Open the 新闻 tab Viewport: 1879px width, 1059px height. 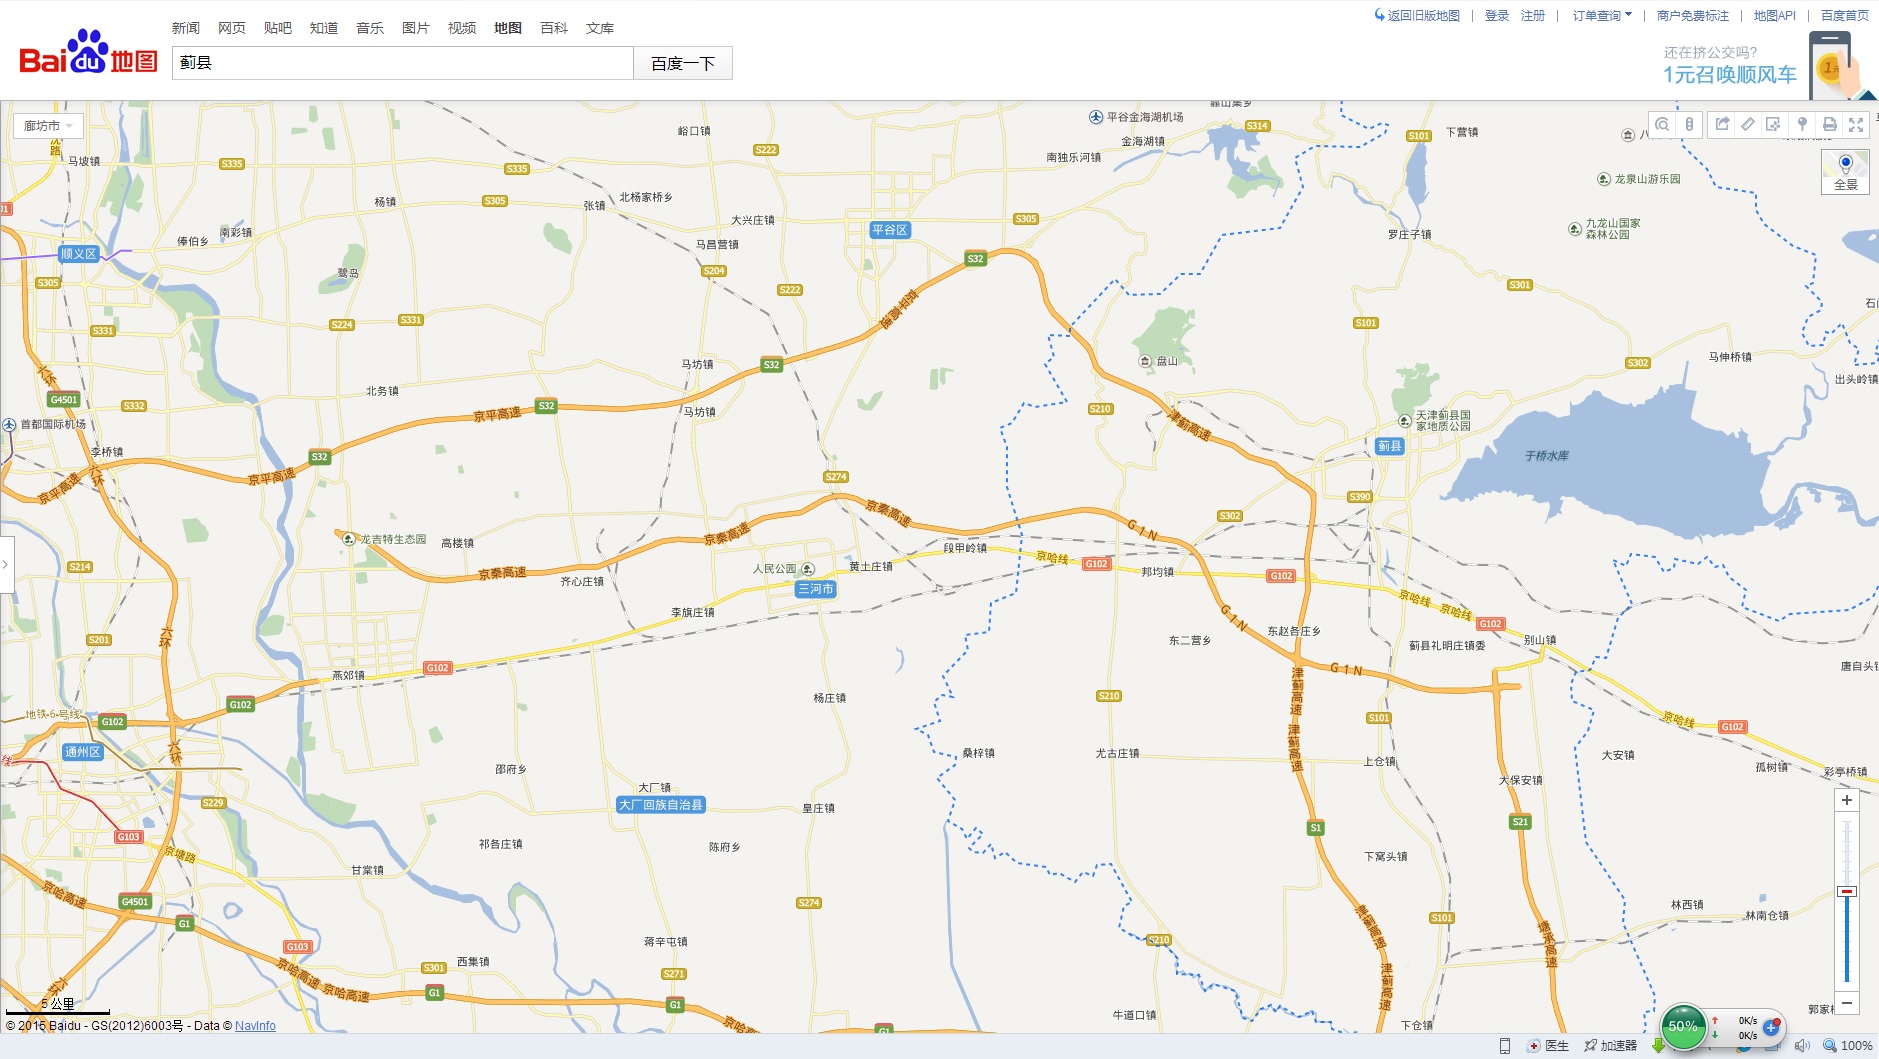(x=186, y=28)
